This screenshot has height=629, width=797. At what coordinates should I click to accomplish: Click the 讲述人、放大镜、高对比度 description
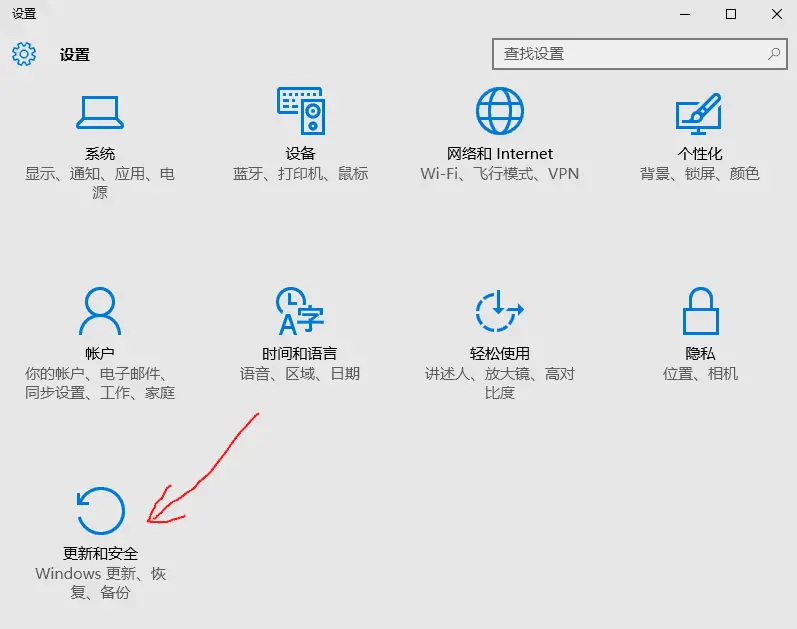(500, 383)
